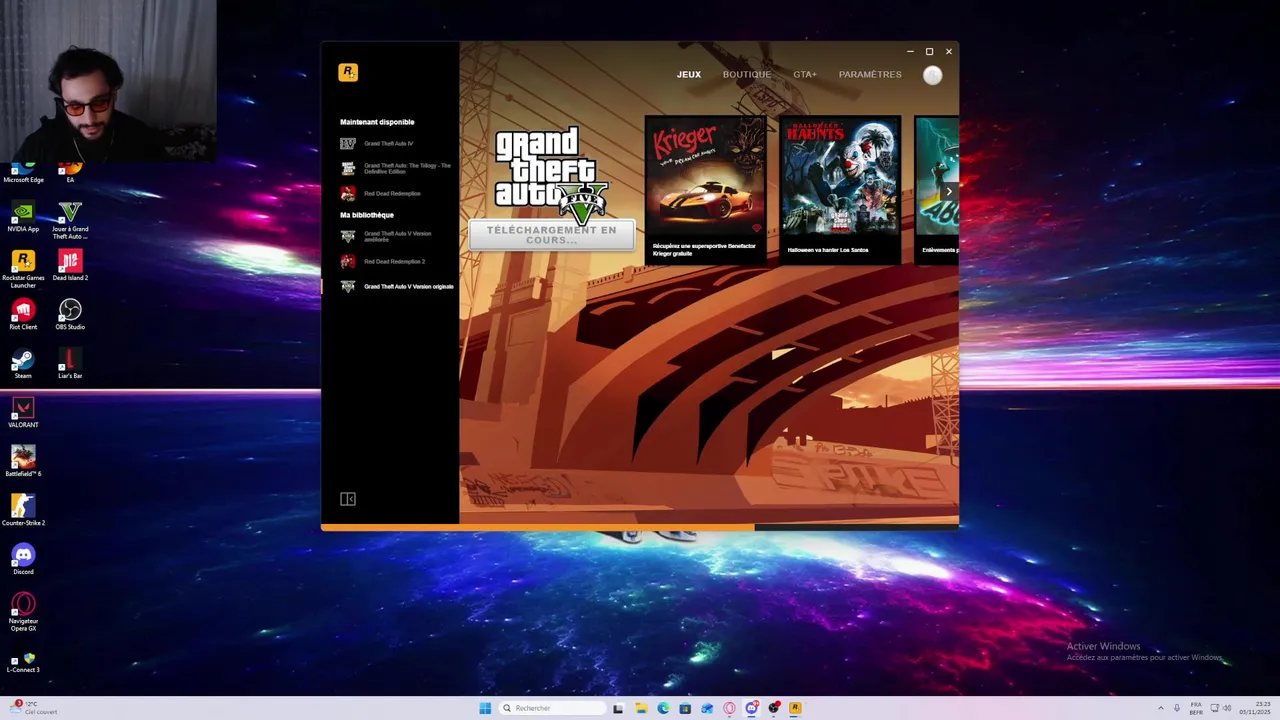
Task: Open Discord from the taskbar
Action: [751, 708]
